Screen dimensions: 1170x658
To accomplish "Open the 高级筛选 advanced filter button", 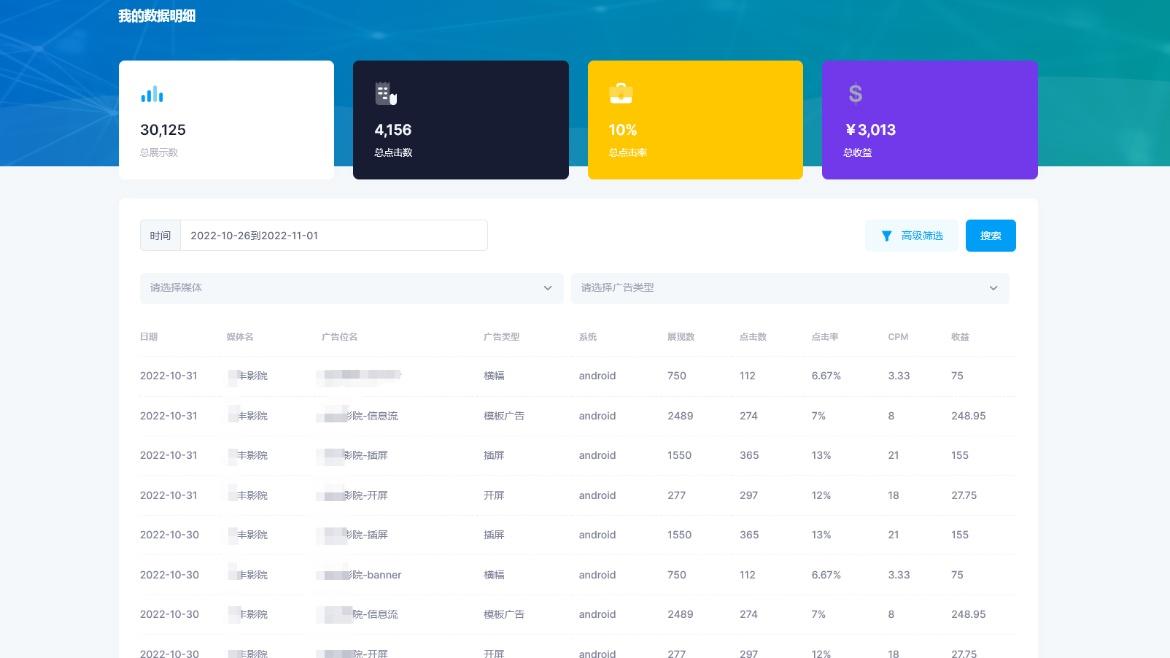I will [911, 236].
